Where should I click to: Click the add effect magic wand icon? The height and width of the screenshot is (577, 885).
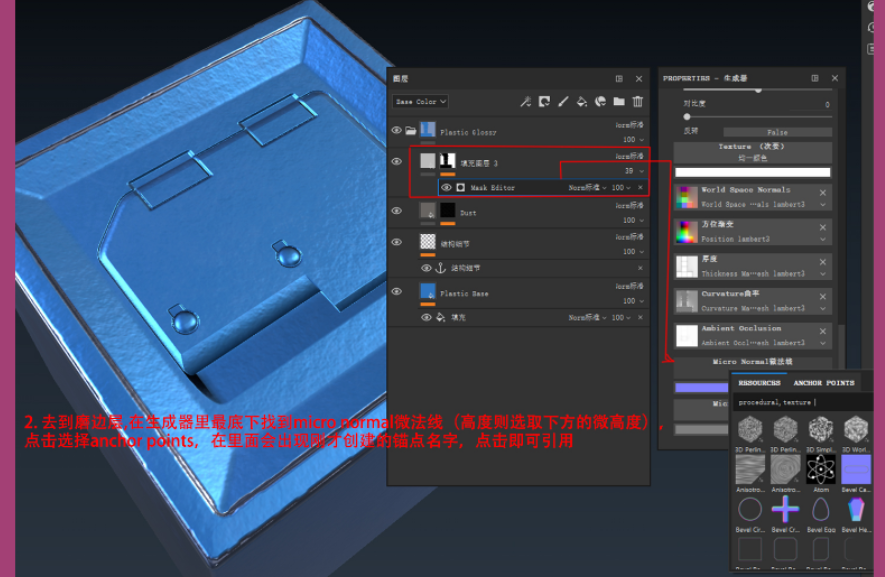(x=525, y=102)
